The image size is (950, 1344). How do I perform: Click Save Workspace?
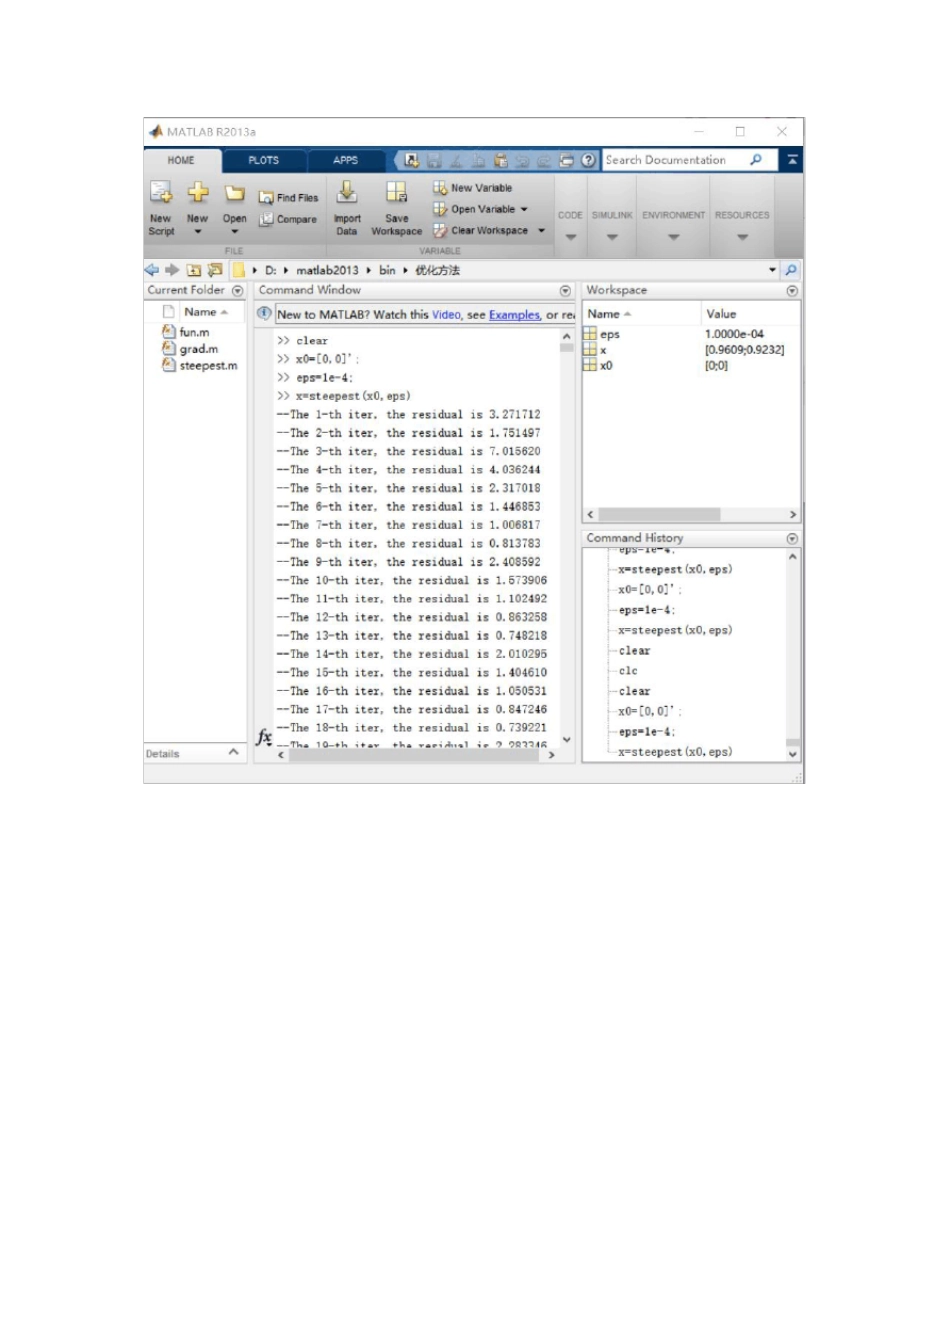click(397, 208)
